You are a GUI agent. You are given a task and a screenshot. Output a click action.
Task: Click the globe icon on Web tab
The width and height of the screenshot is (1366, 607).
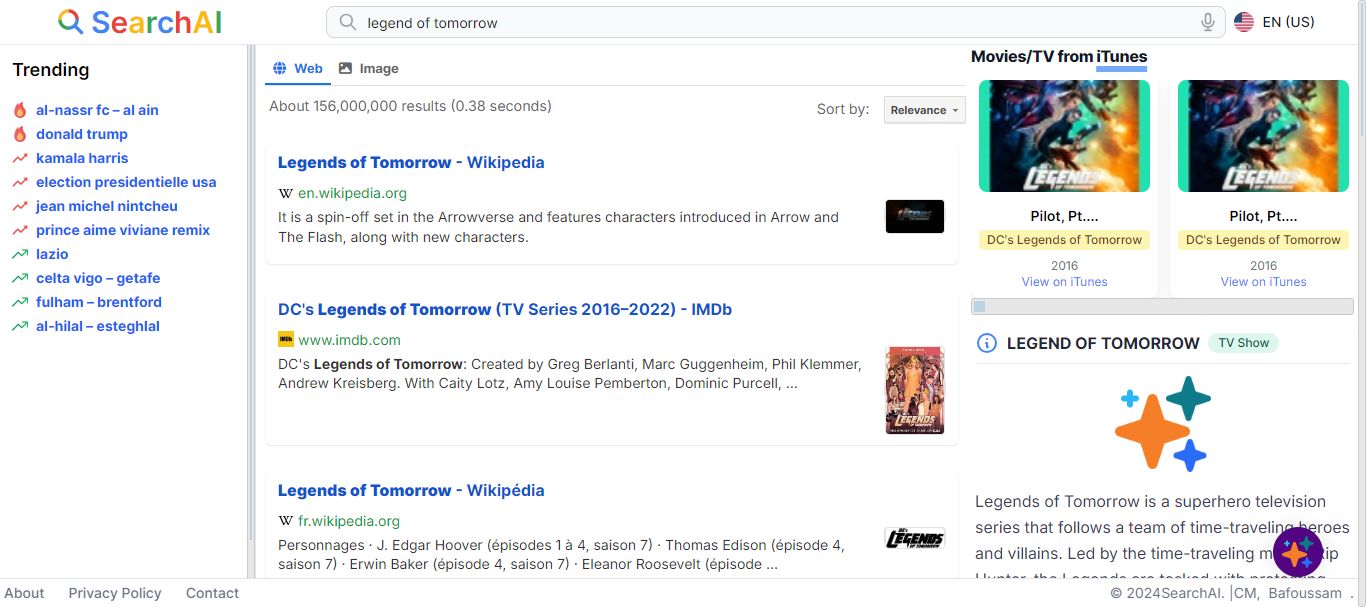(x=280, y=68)
